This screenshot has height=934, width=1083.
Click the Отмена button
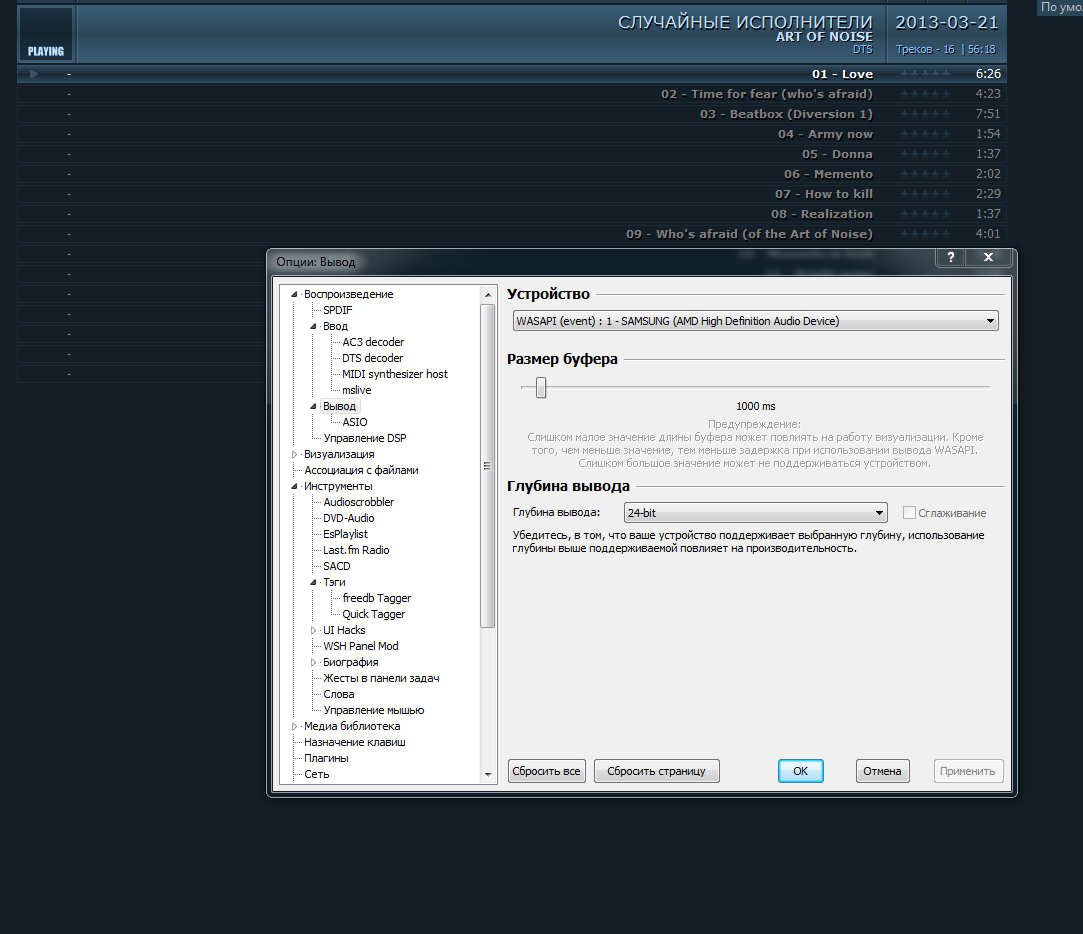(x=882, y=771)
